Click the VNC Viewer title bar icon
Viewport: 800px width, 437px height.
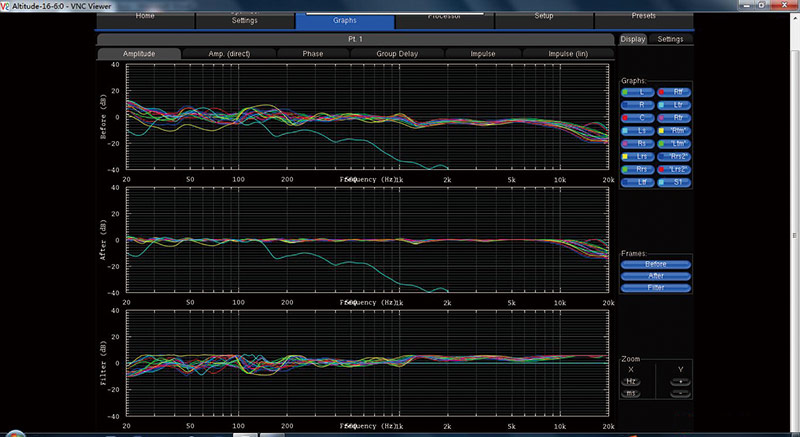click(x=5, y=6)
